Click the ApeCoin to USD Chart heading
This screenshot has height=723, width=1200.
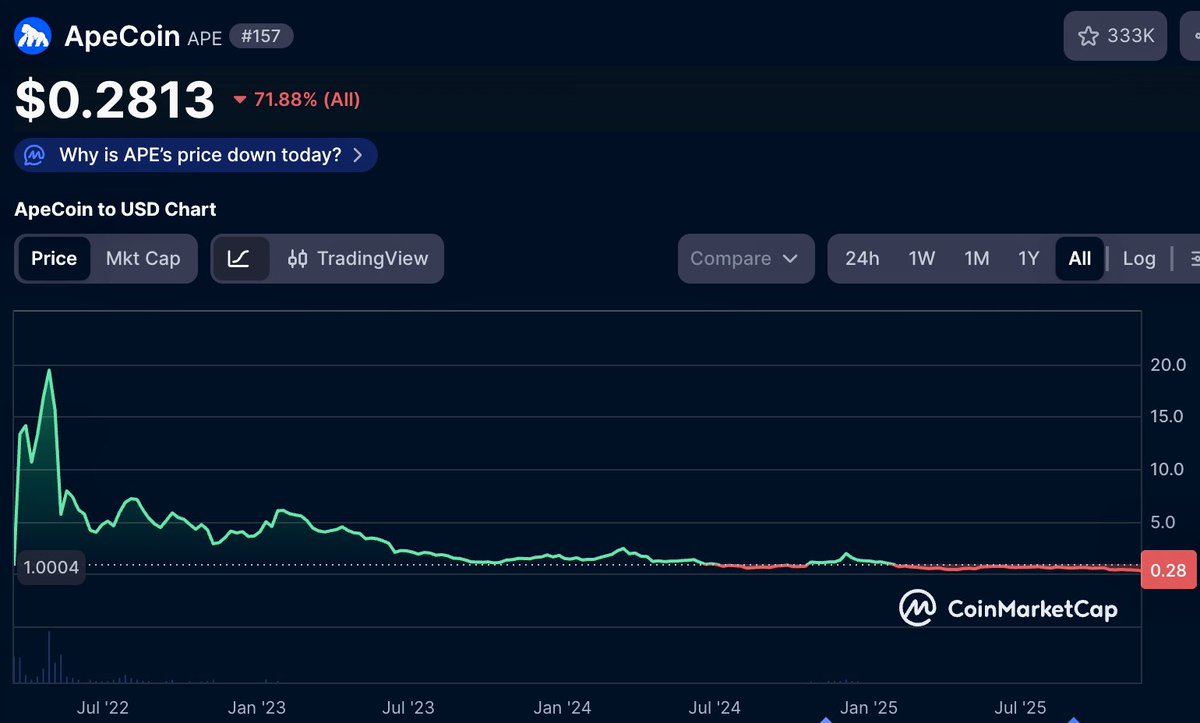(115, 210)
